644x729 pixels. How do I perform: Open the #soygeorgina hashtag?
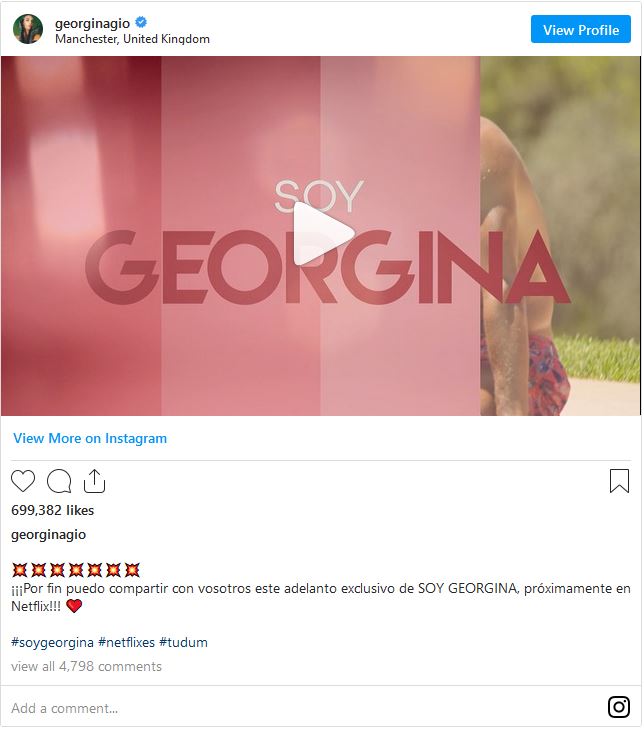pyautogui.click(x=53, y=643)
